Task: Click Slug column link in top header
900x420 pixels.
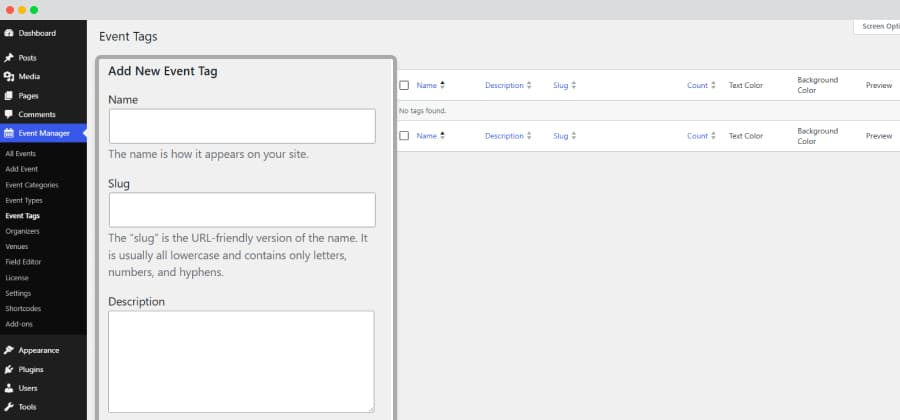Action: 560,85
